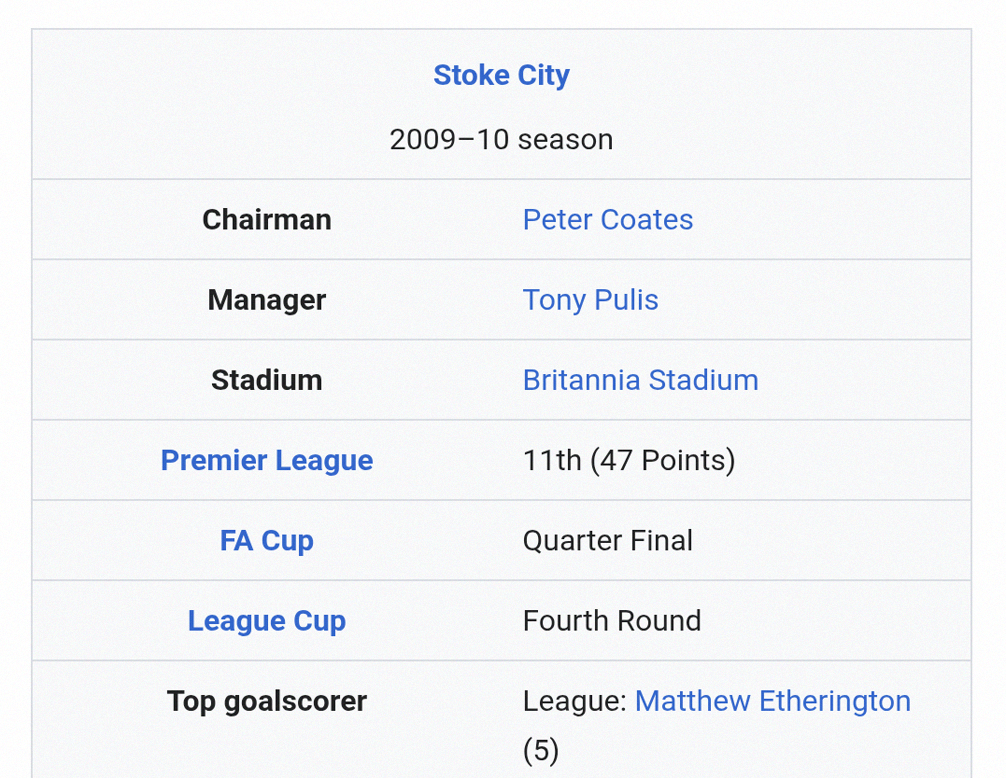Open the Premier League link

pos(266,460)
